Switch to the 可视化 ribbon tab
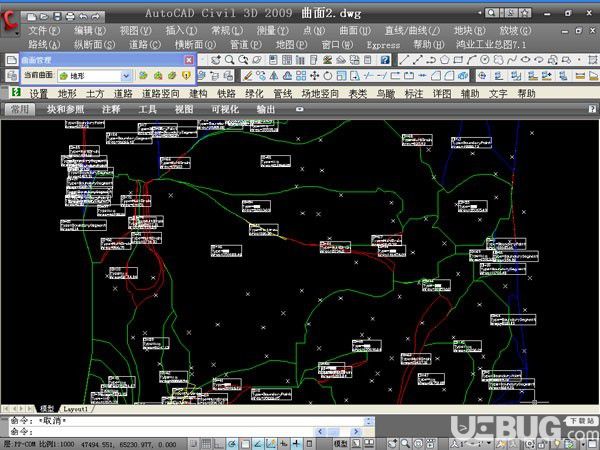Screen dimensions: 600x450 (225, 109)
